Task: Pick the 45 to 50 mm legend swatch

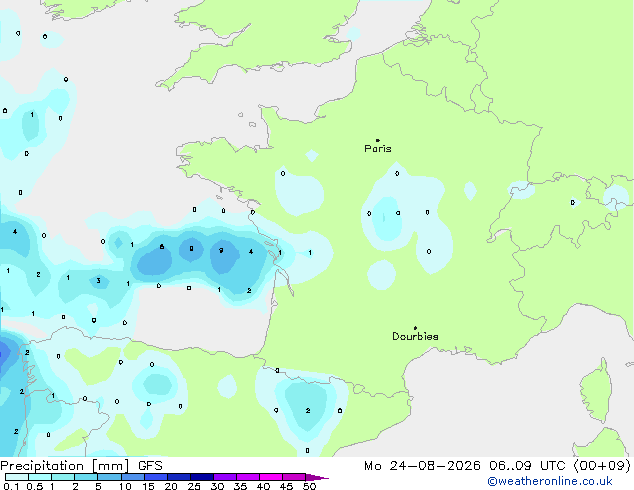Action: click(294, 477)
